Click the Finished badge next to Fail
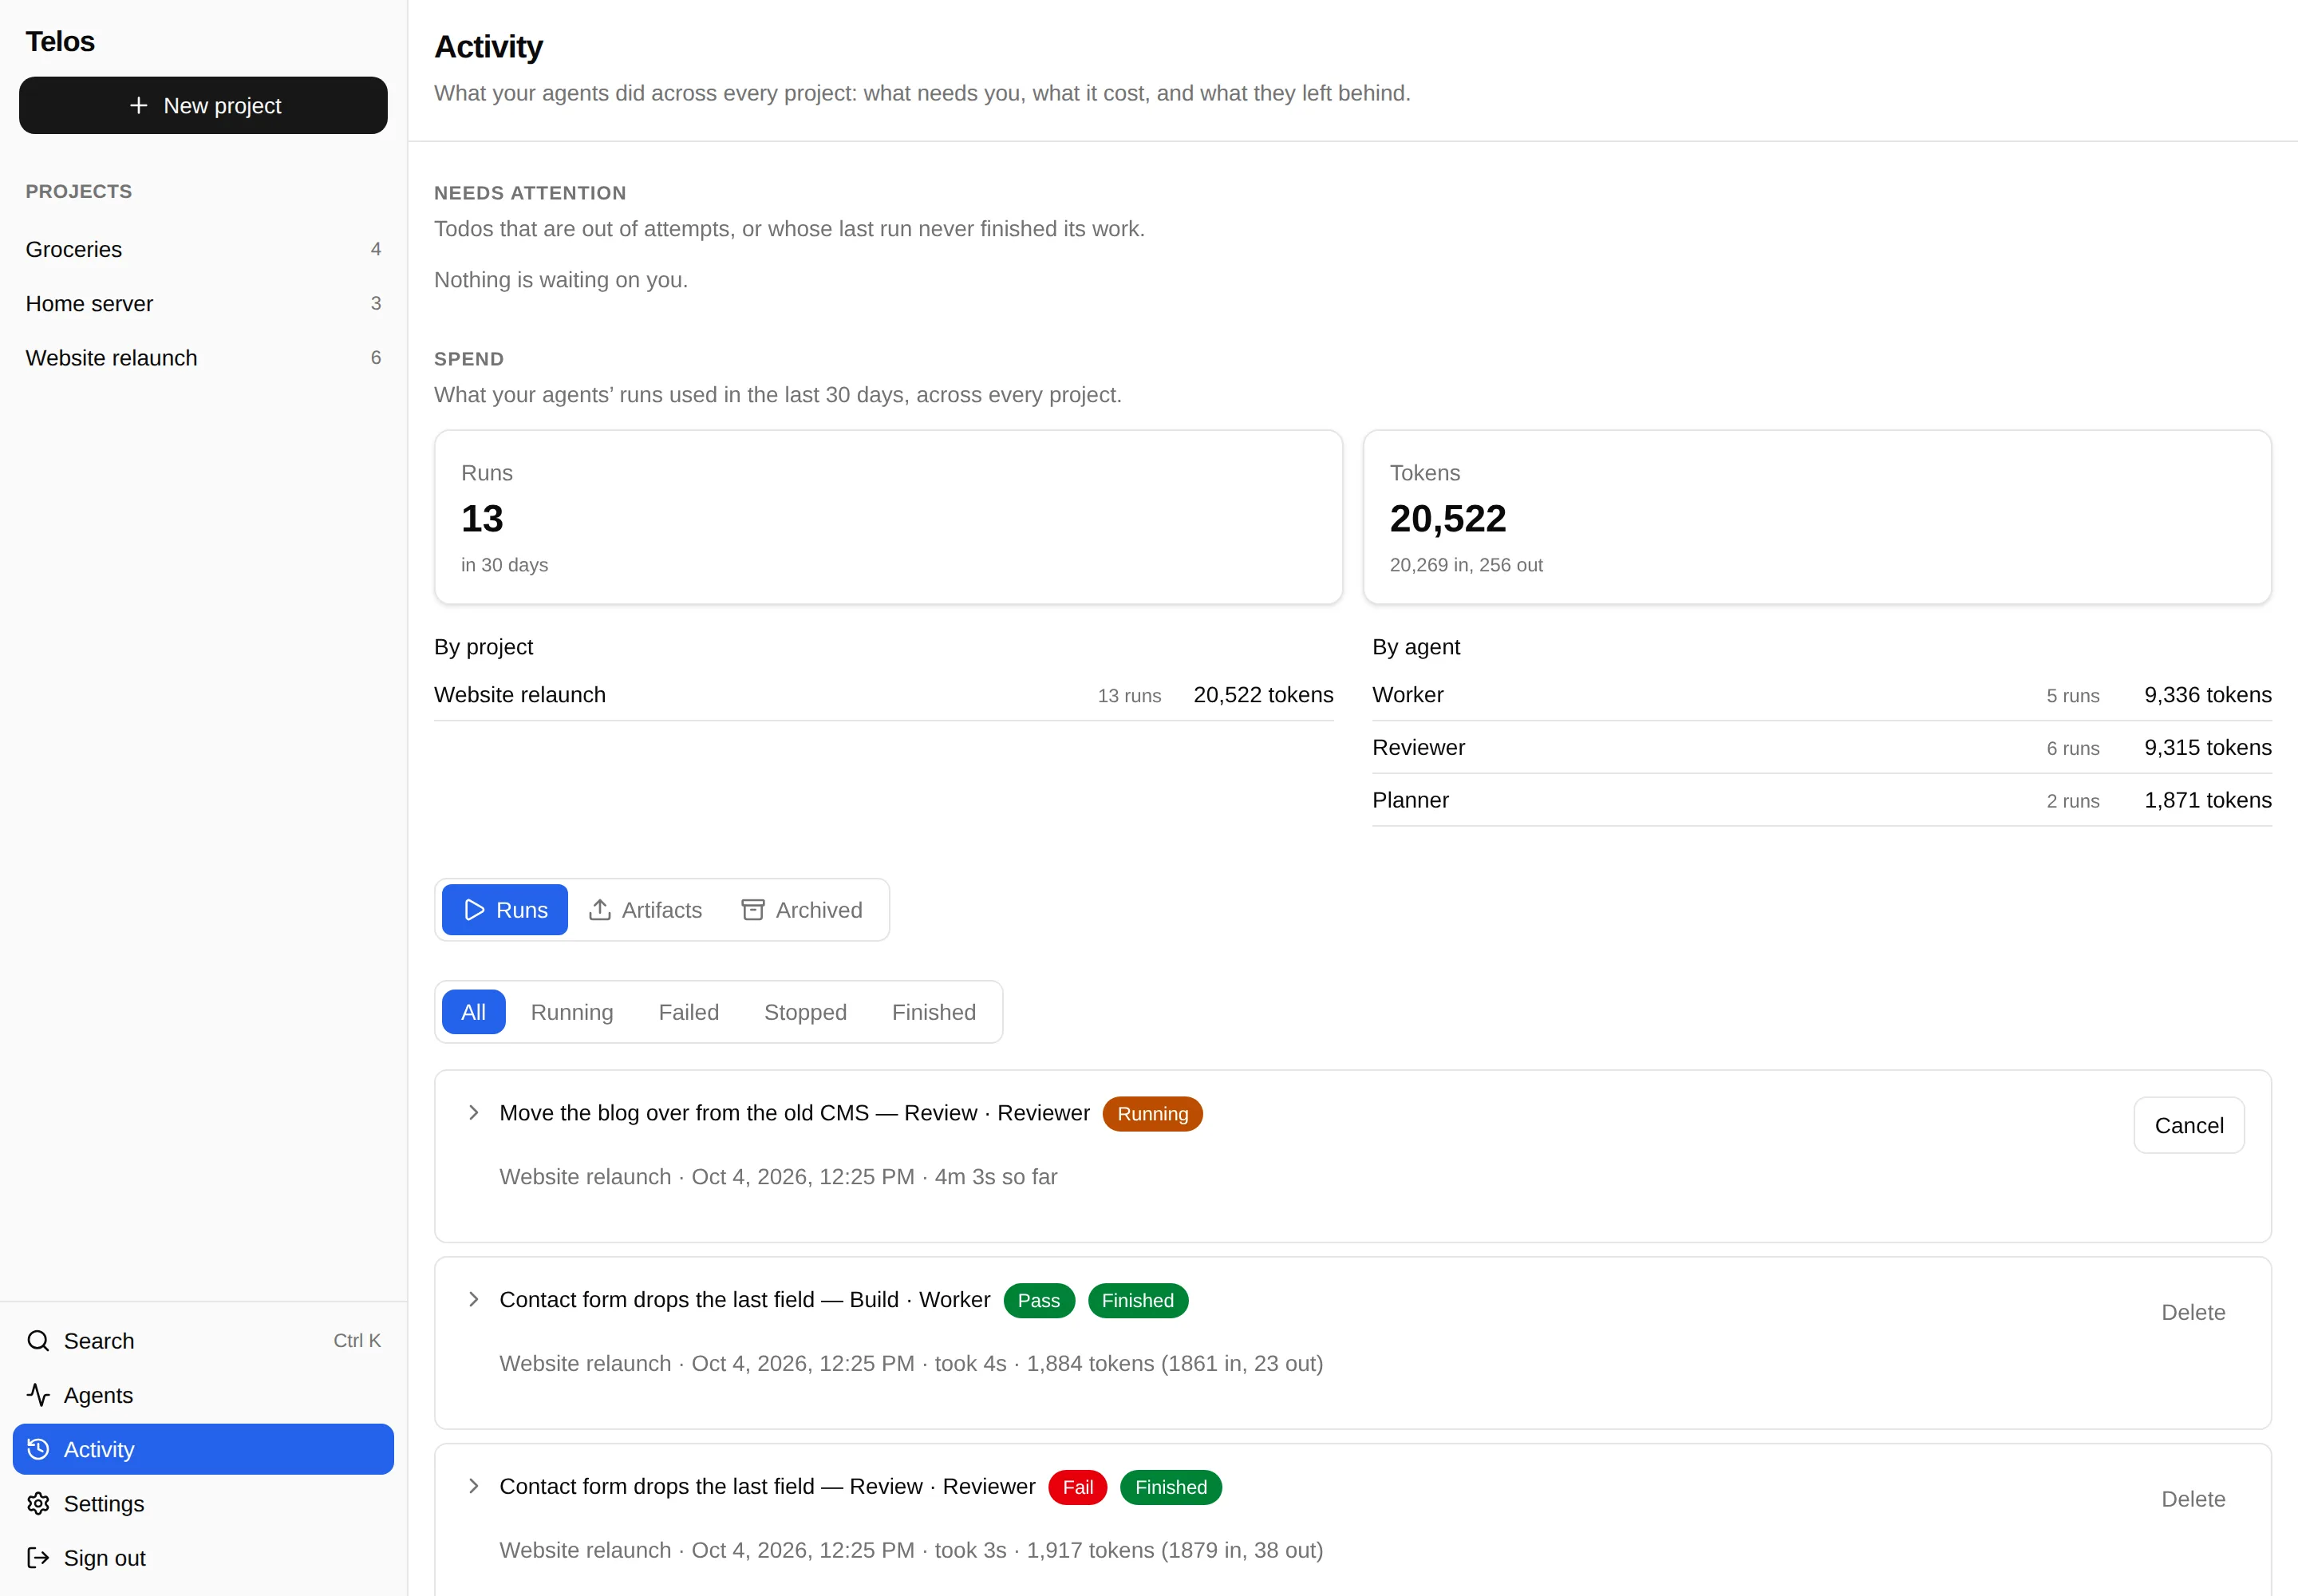Viewport: 2298px width, 1596px height. (x=1171, y=1488)
